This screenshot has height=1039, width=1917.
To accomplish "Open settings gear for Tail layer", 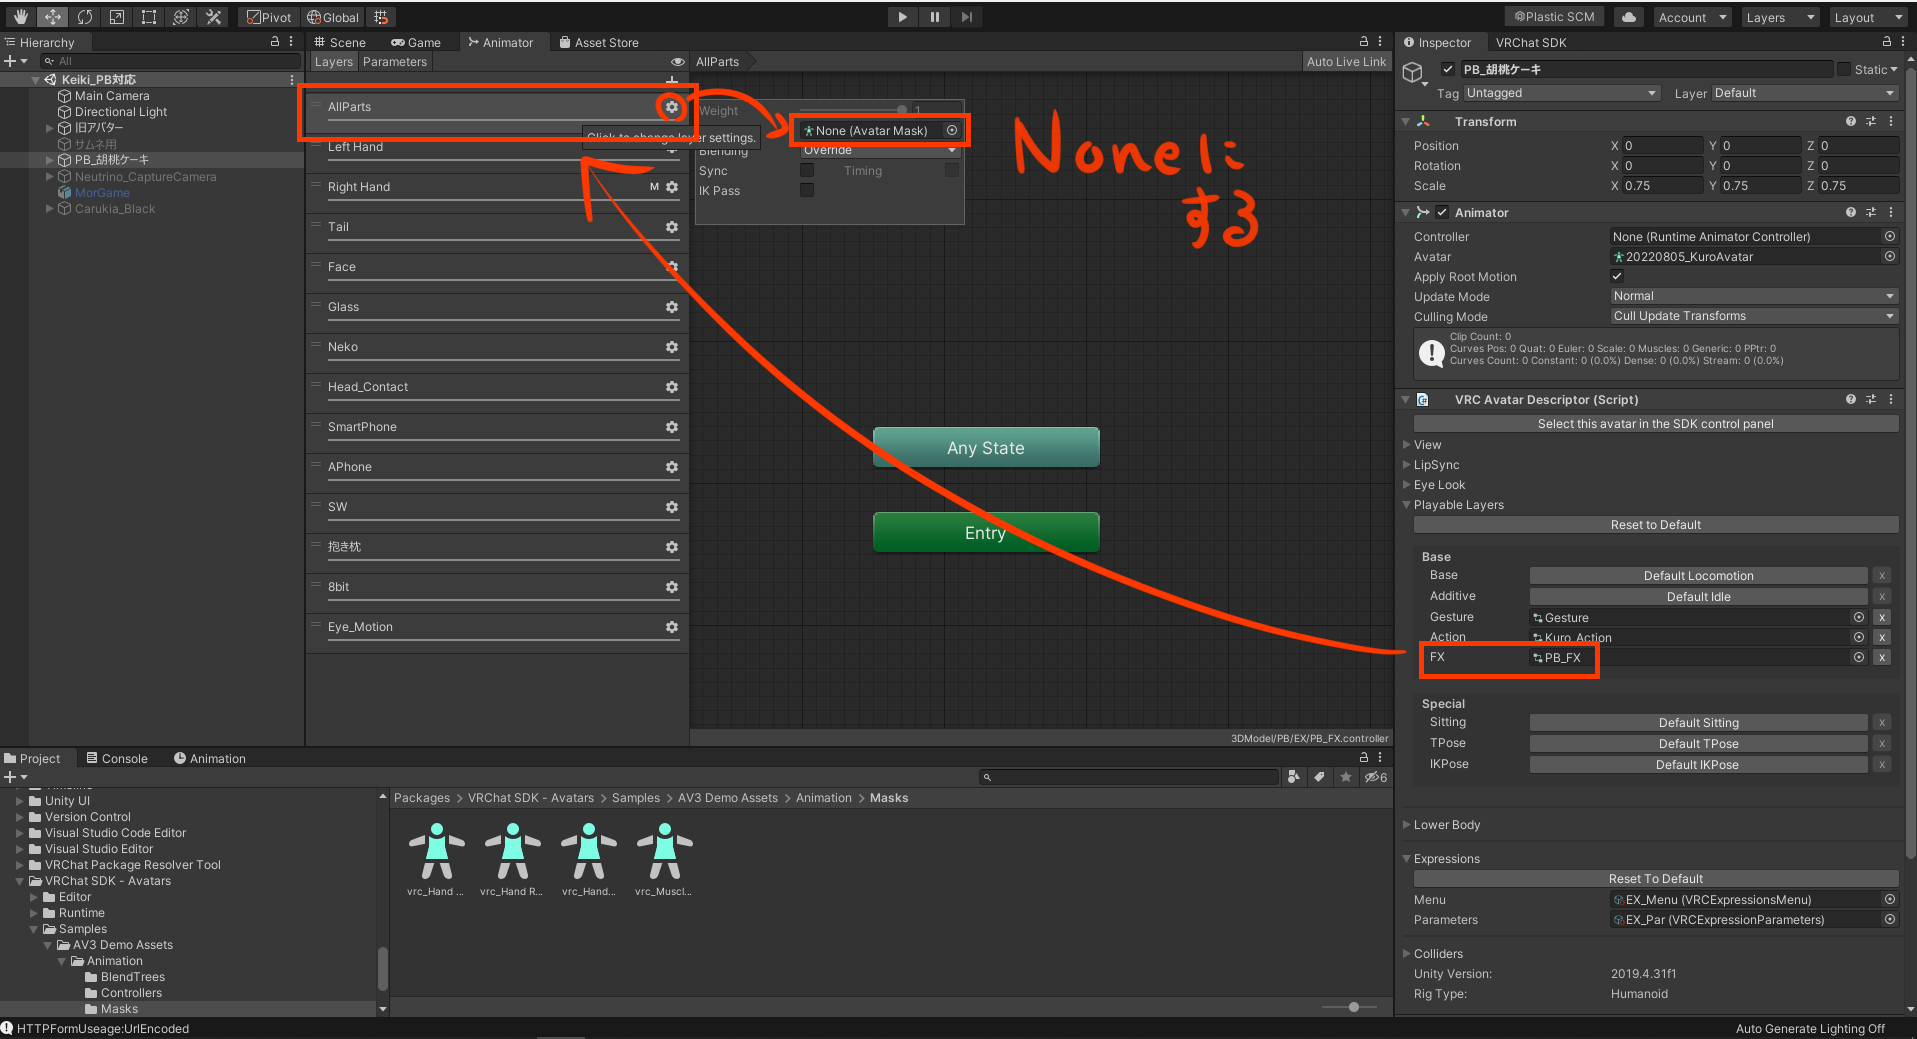I will (x=672, y=227).
